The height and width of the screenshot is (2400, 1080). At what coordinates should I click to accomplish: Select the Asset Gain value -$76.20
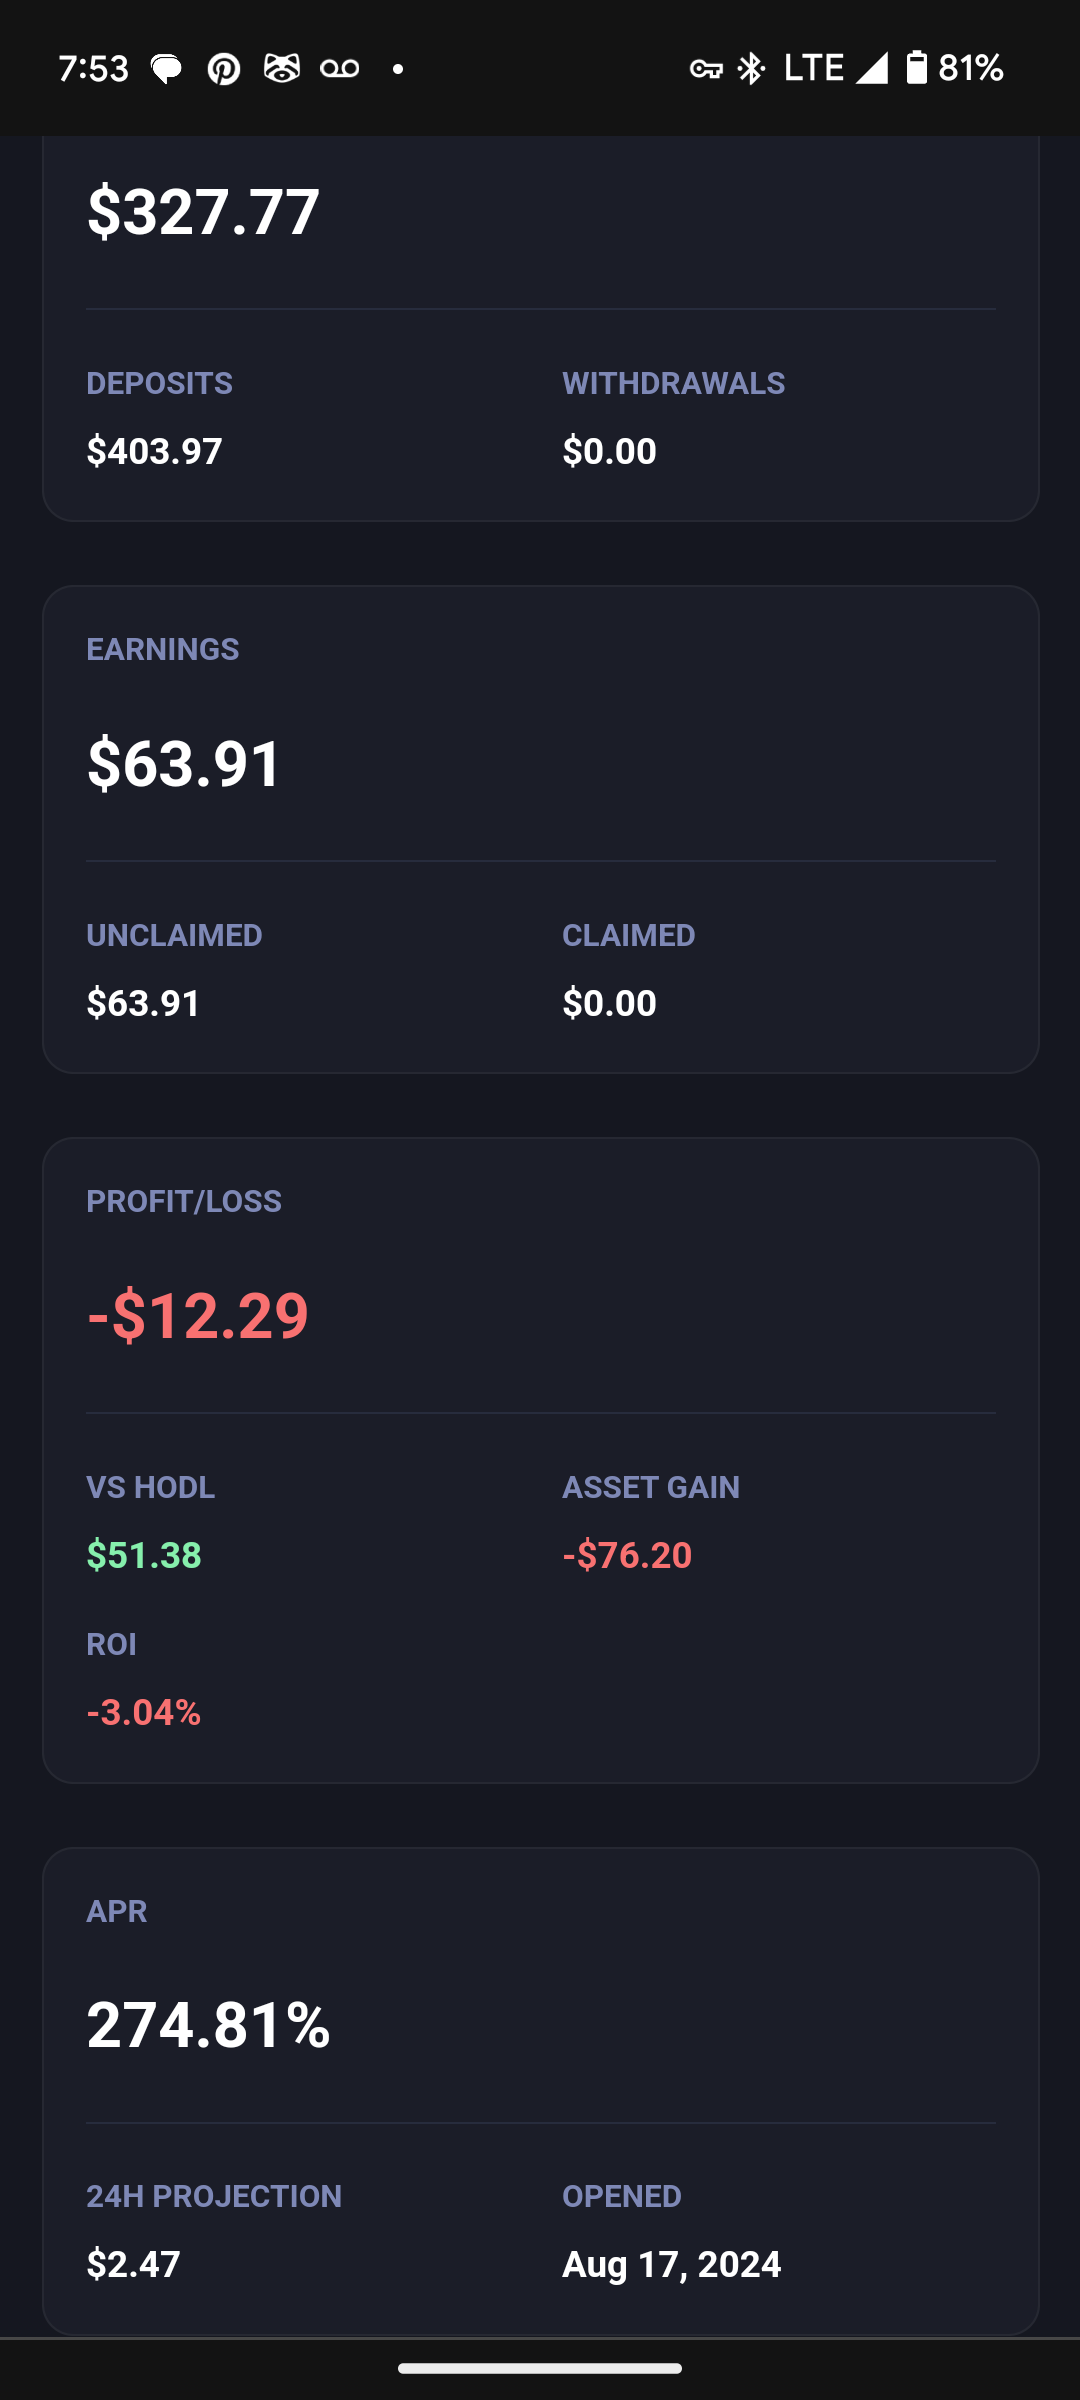627,1555
